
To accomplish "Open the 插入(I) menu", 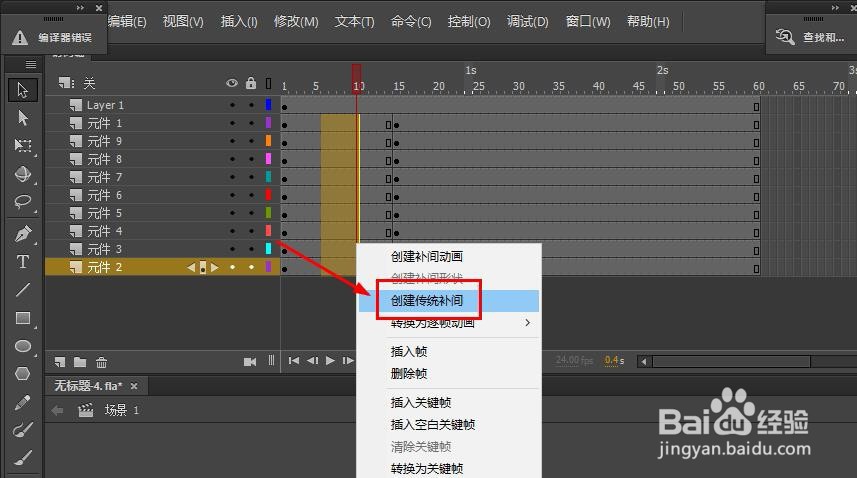I will [x=239, y=21].
